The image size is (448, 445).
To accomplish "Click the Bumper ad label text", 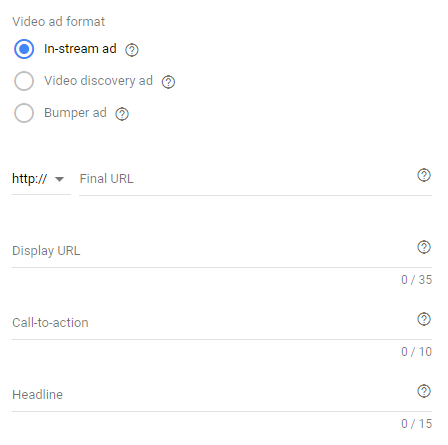I will coord(75,113).
